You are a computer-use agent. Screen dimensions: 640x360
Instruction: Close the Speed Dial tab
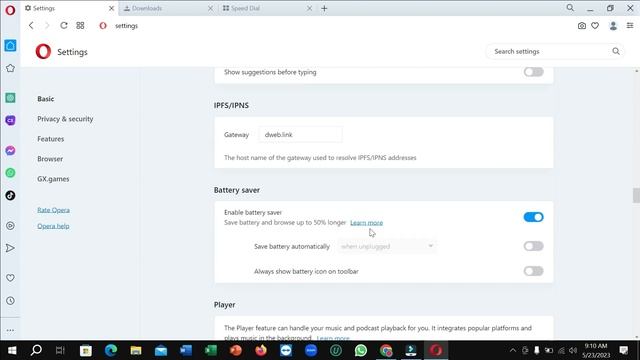click(x=309, y=8)
